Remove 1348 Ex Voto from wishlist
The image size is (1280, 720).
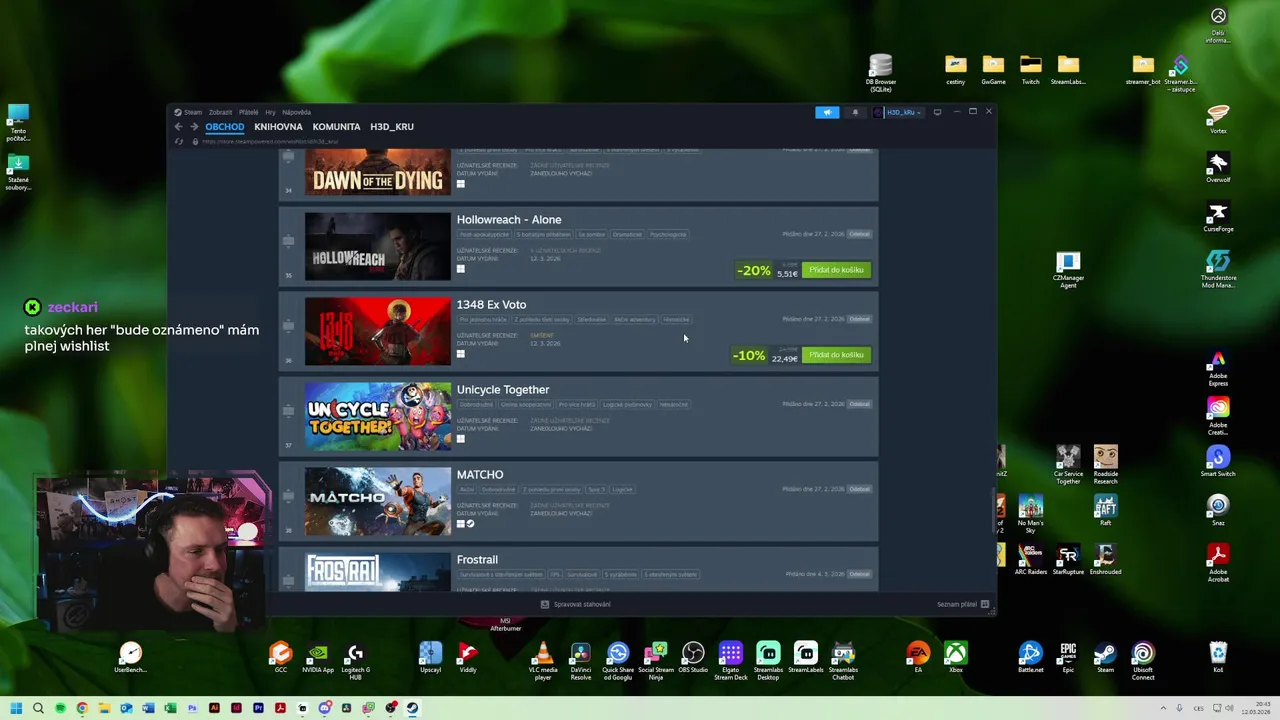coord(860,319)
